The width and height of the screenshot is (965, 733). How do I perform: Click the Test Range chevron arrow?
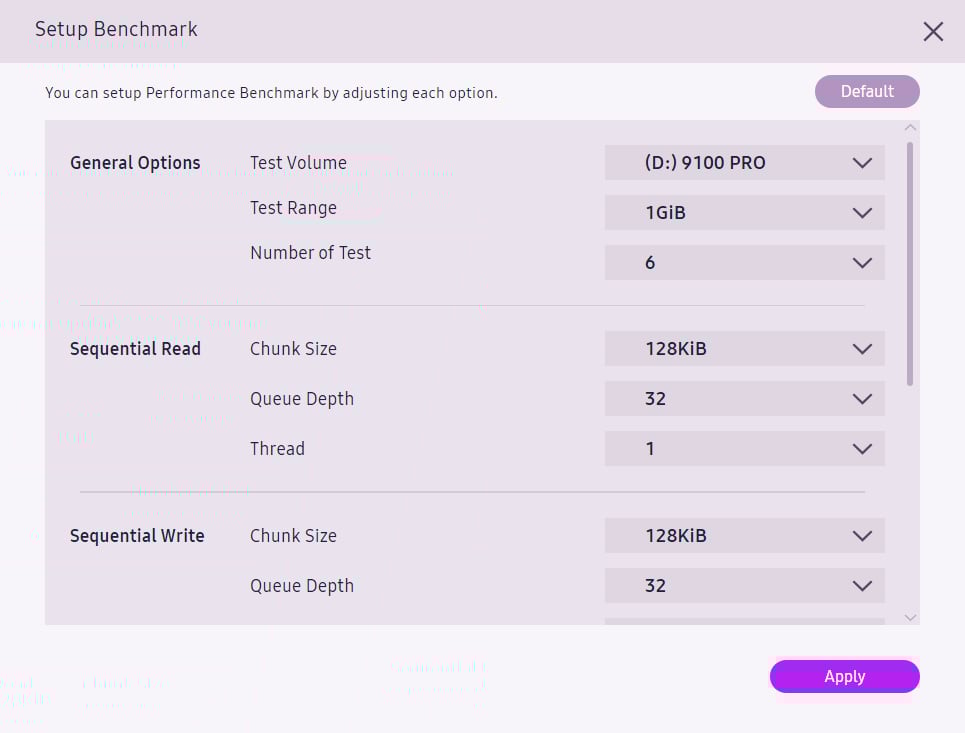pyautogui.click(x=863, y=213)
